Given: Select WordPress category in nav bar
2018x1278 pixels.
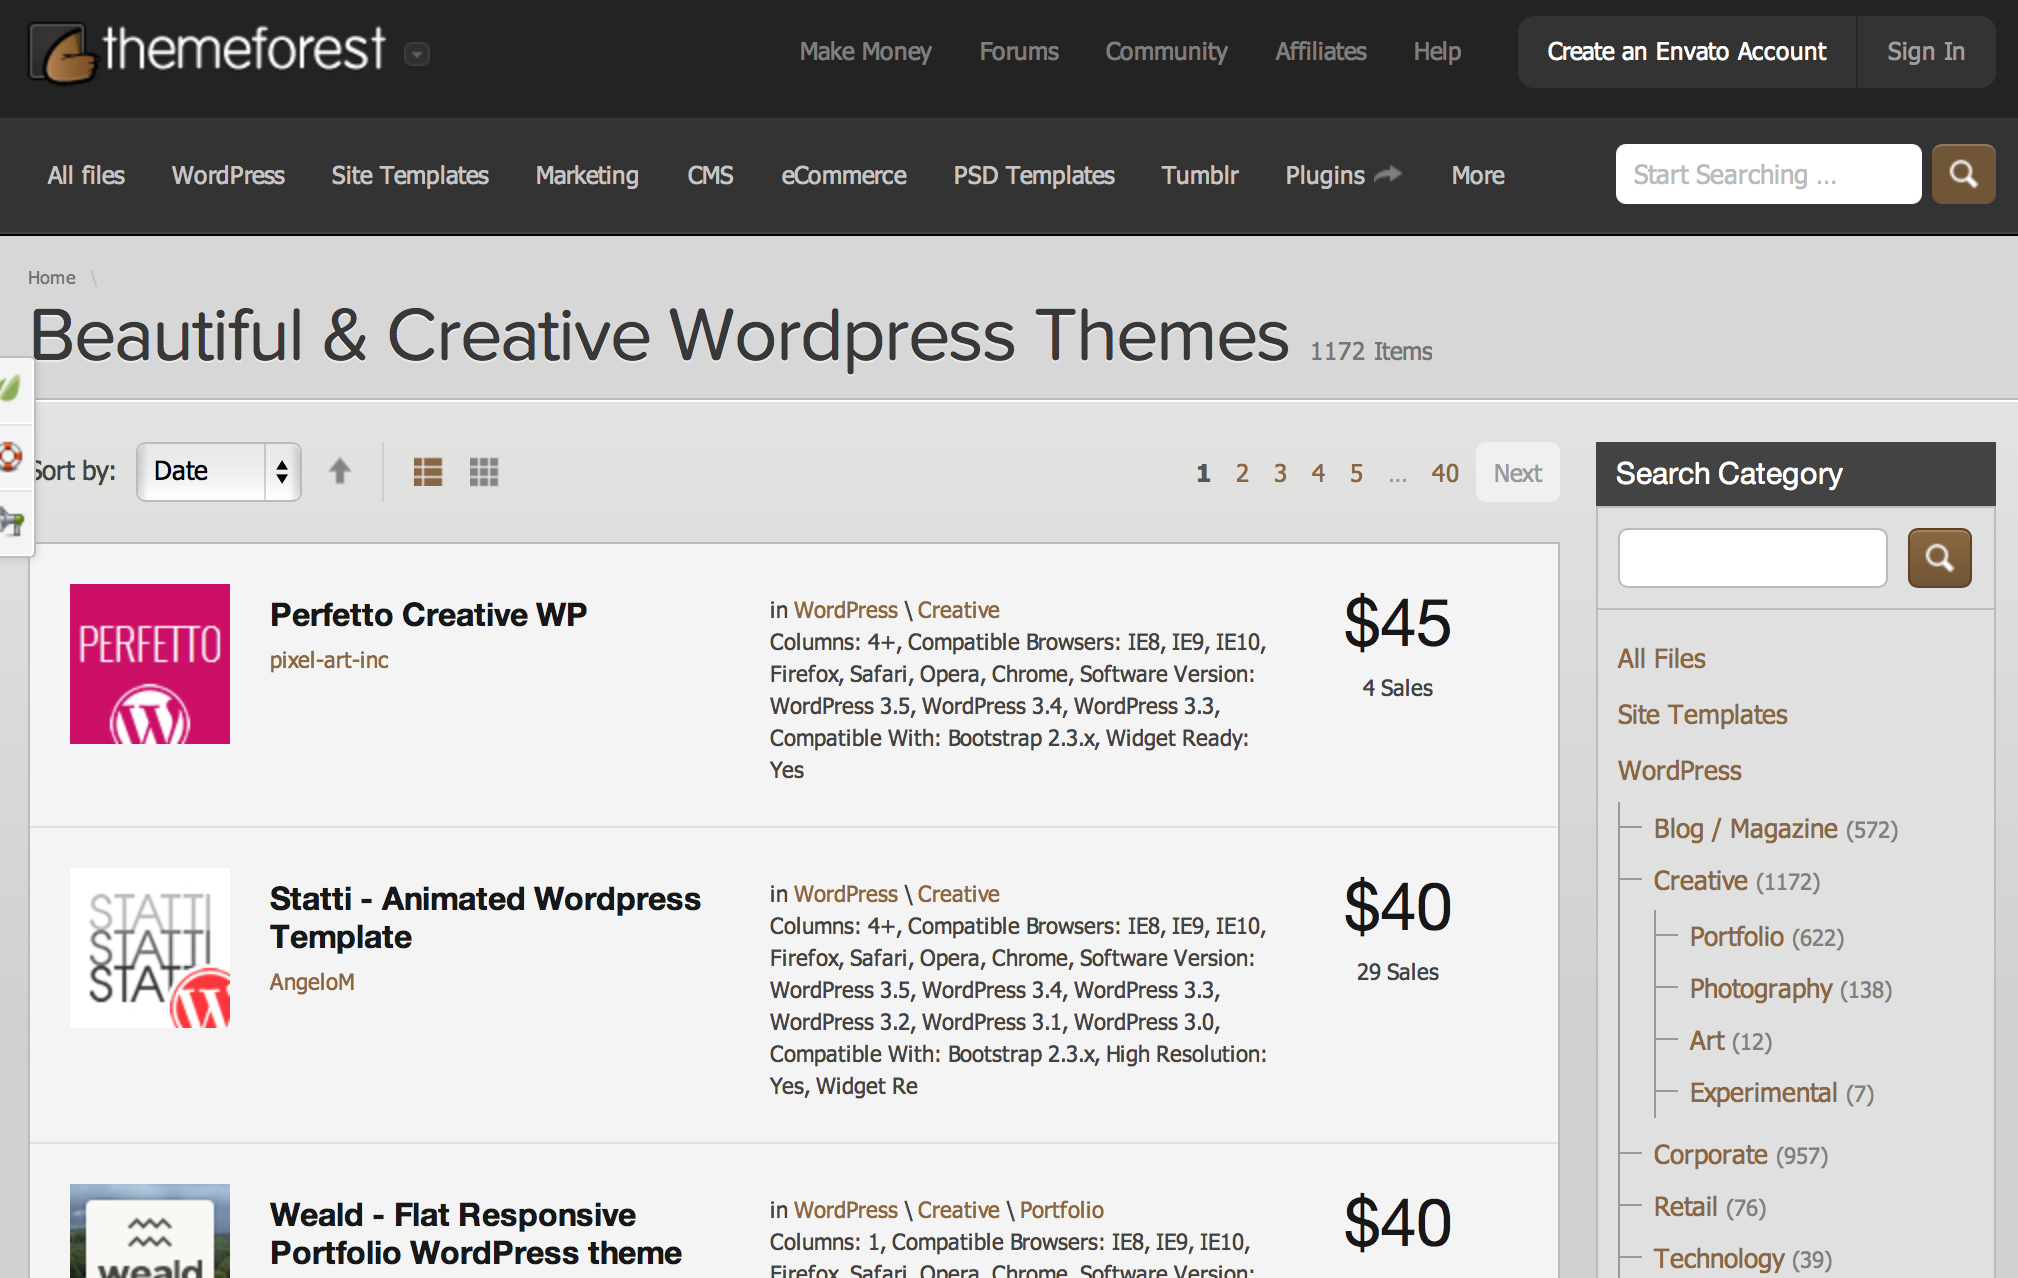Looking at the screenshot, I should pos(228,176).
